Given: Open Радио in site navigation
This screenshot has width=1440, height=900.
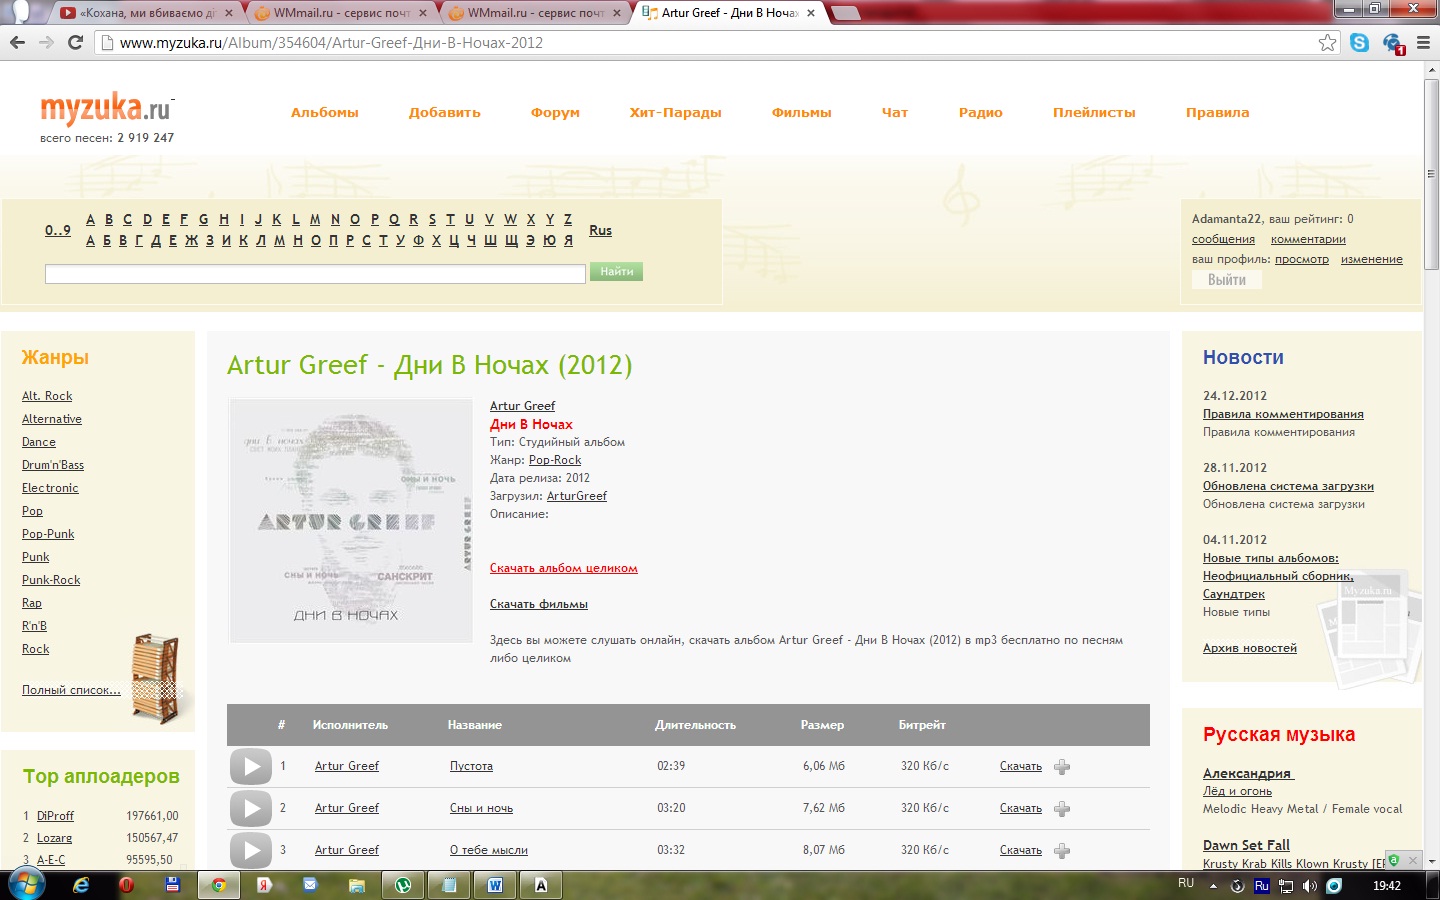Looking at the screenshot, I should [981, 113].
